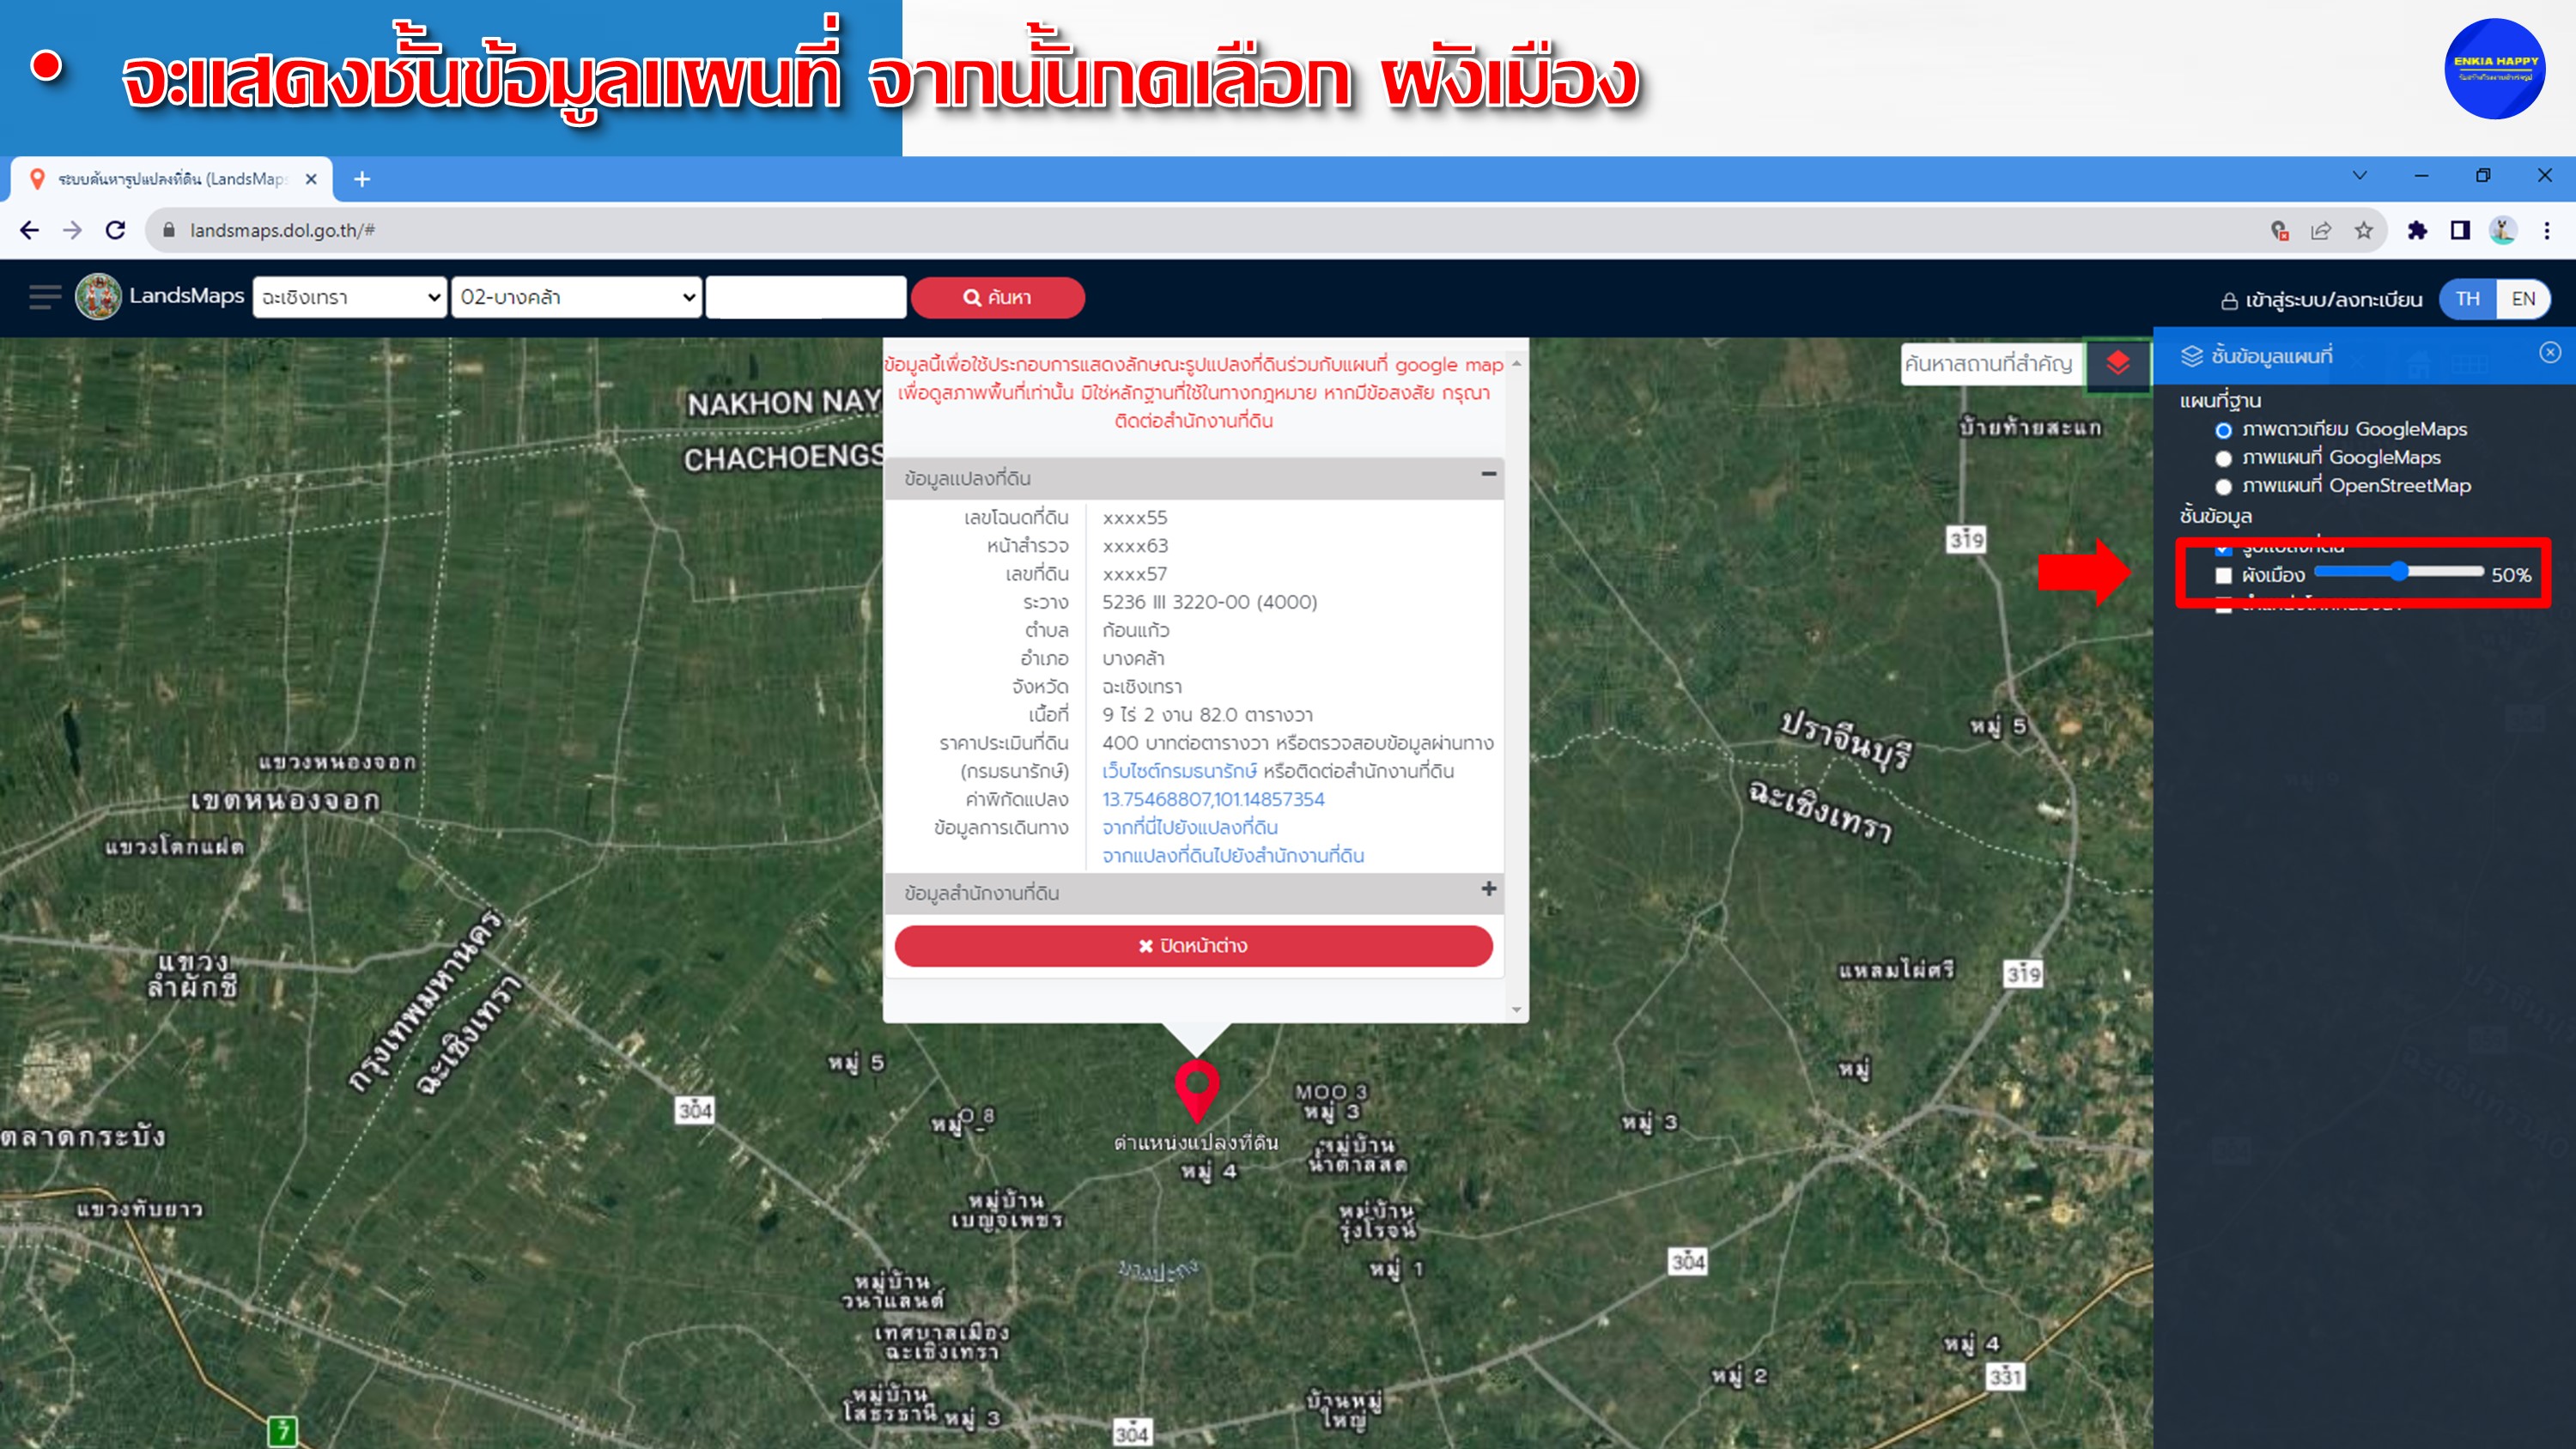This screenshot has width=2576, height=1449.
Task: Click the parcel number input field
Action: (806, 297)
